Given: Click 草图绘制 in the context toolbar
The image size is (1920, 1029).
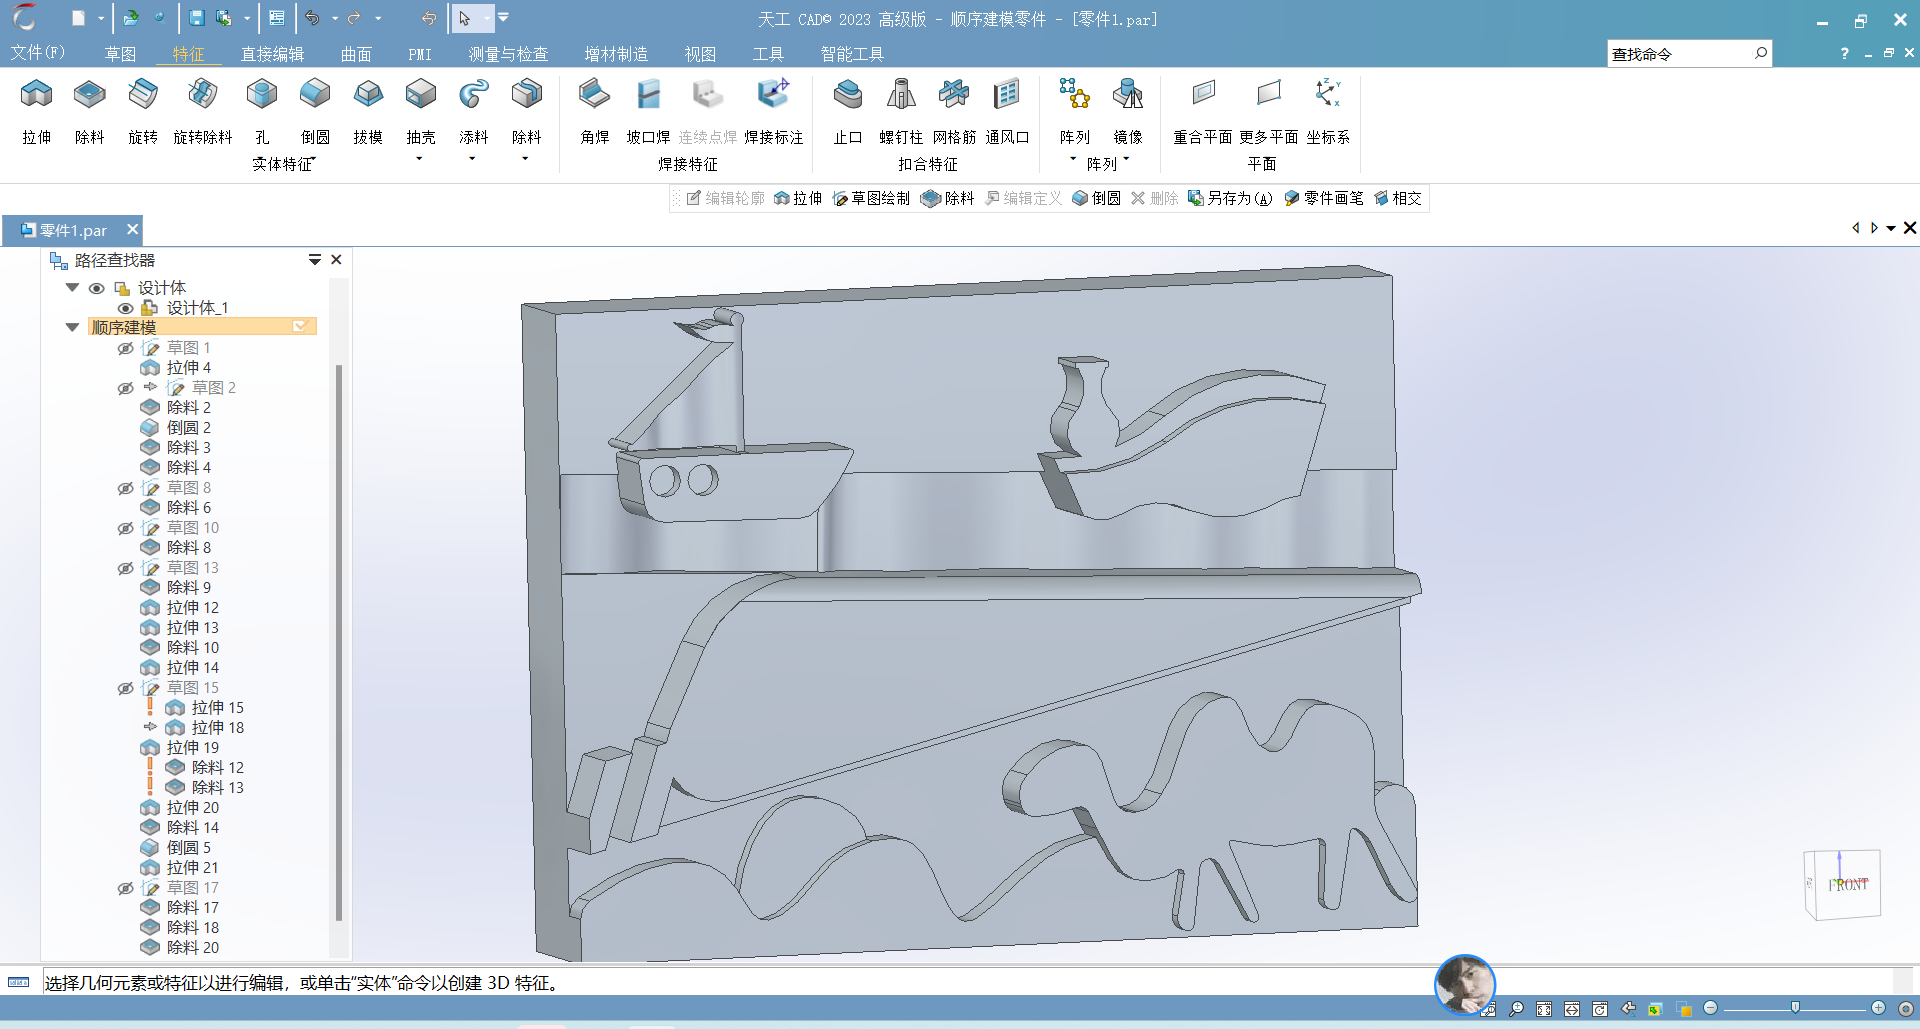Looking at the screenshot, I should tap(871, 198).
